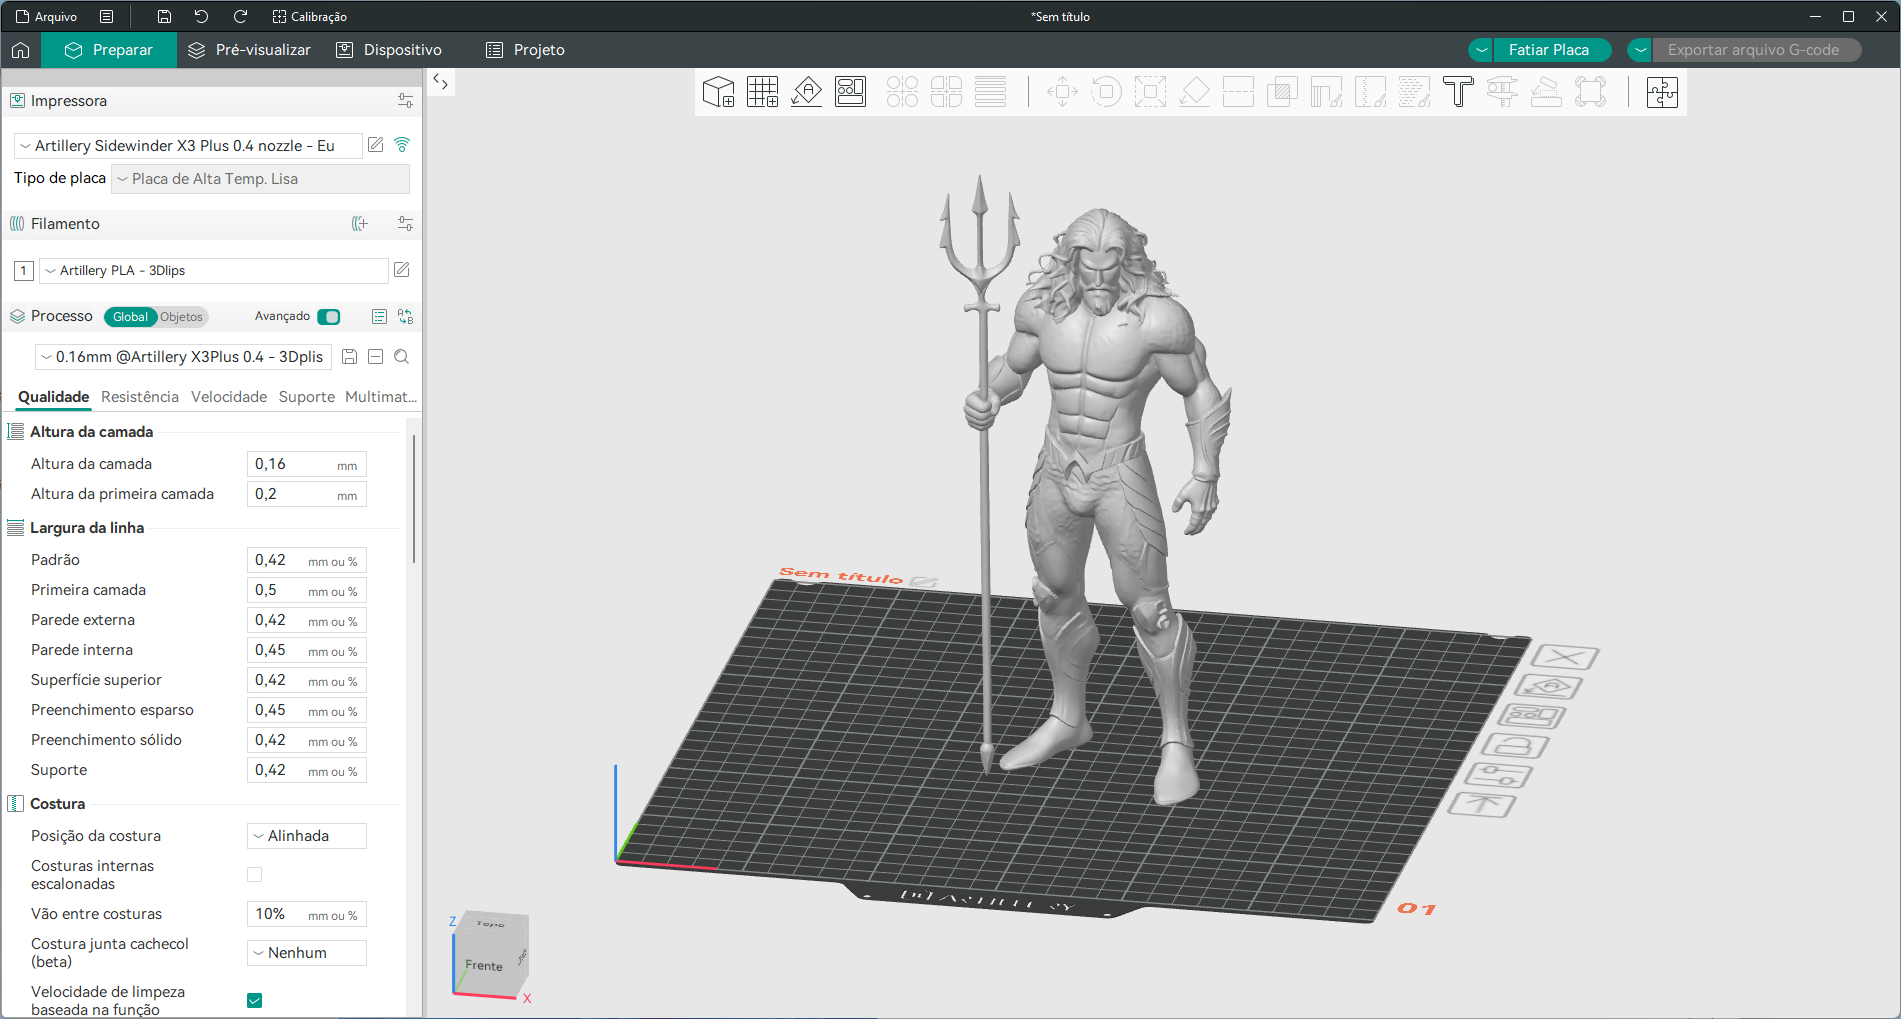The height and width of the screenshot is (1019, 1901).
Task: Open Impressora settings sliders icon
Action: [x=405, y=101]
